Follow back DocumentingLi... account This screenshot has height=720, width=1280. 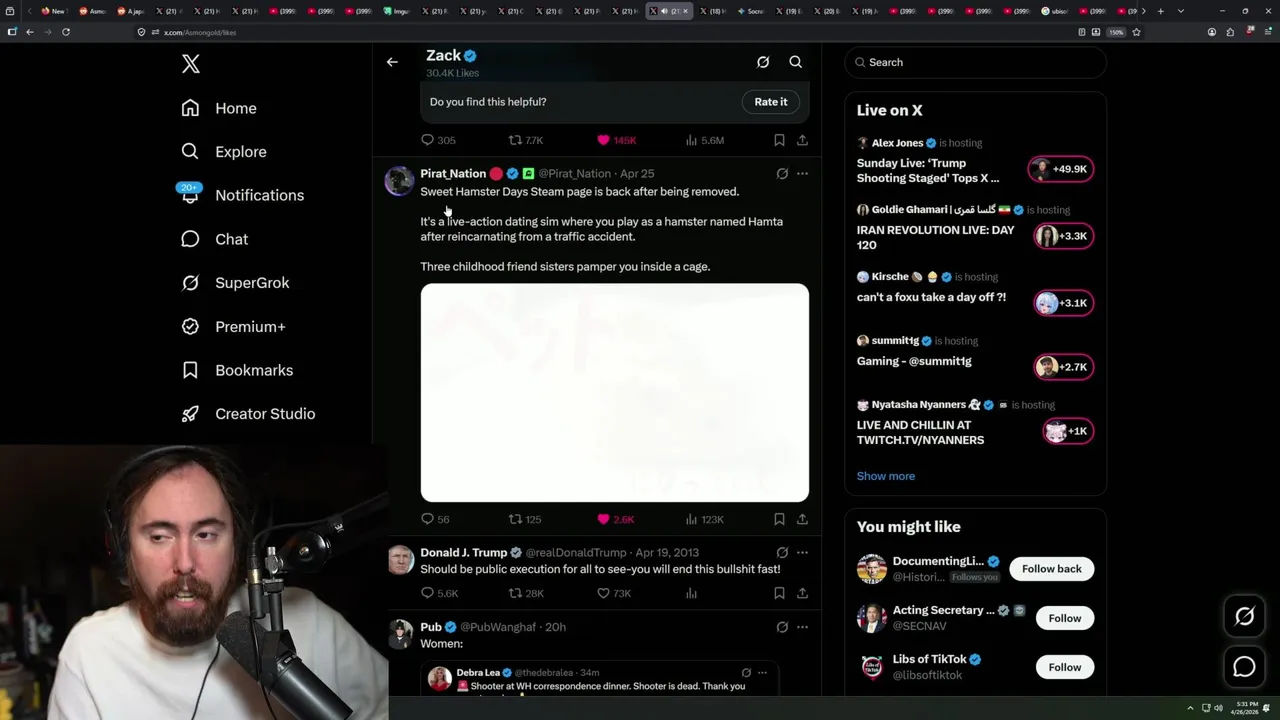(1052, 569)
